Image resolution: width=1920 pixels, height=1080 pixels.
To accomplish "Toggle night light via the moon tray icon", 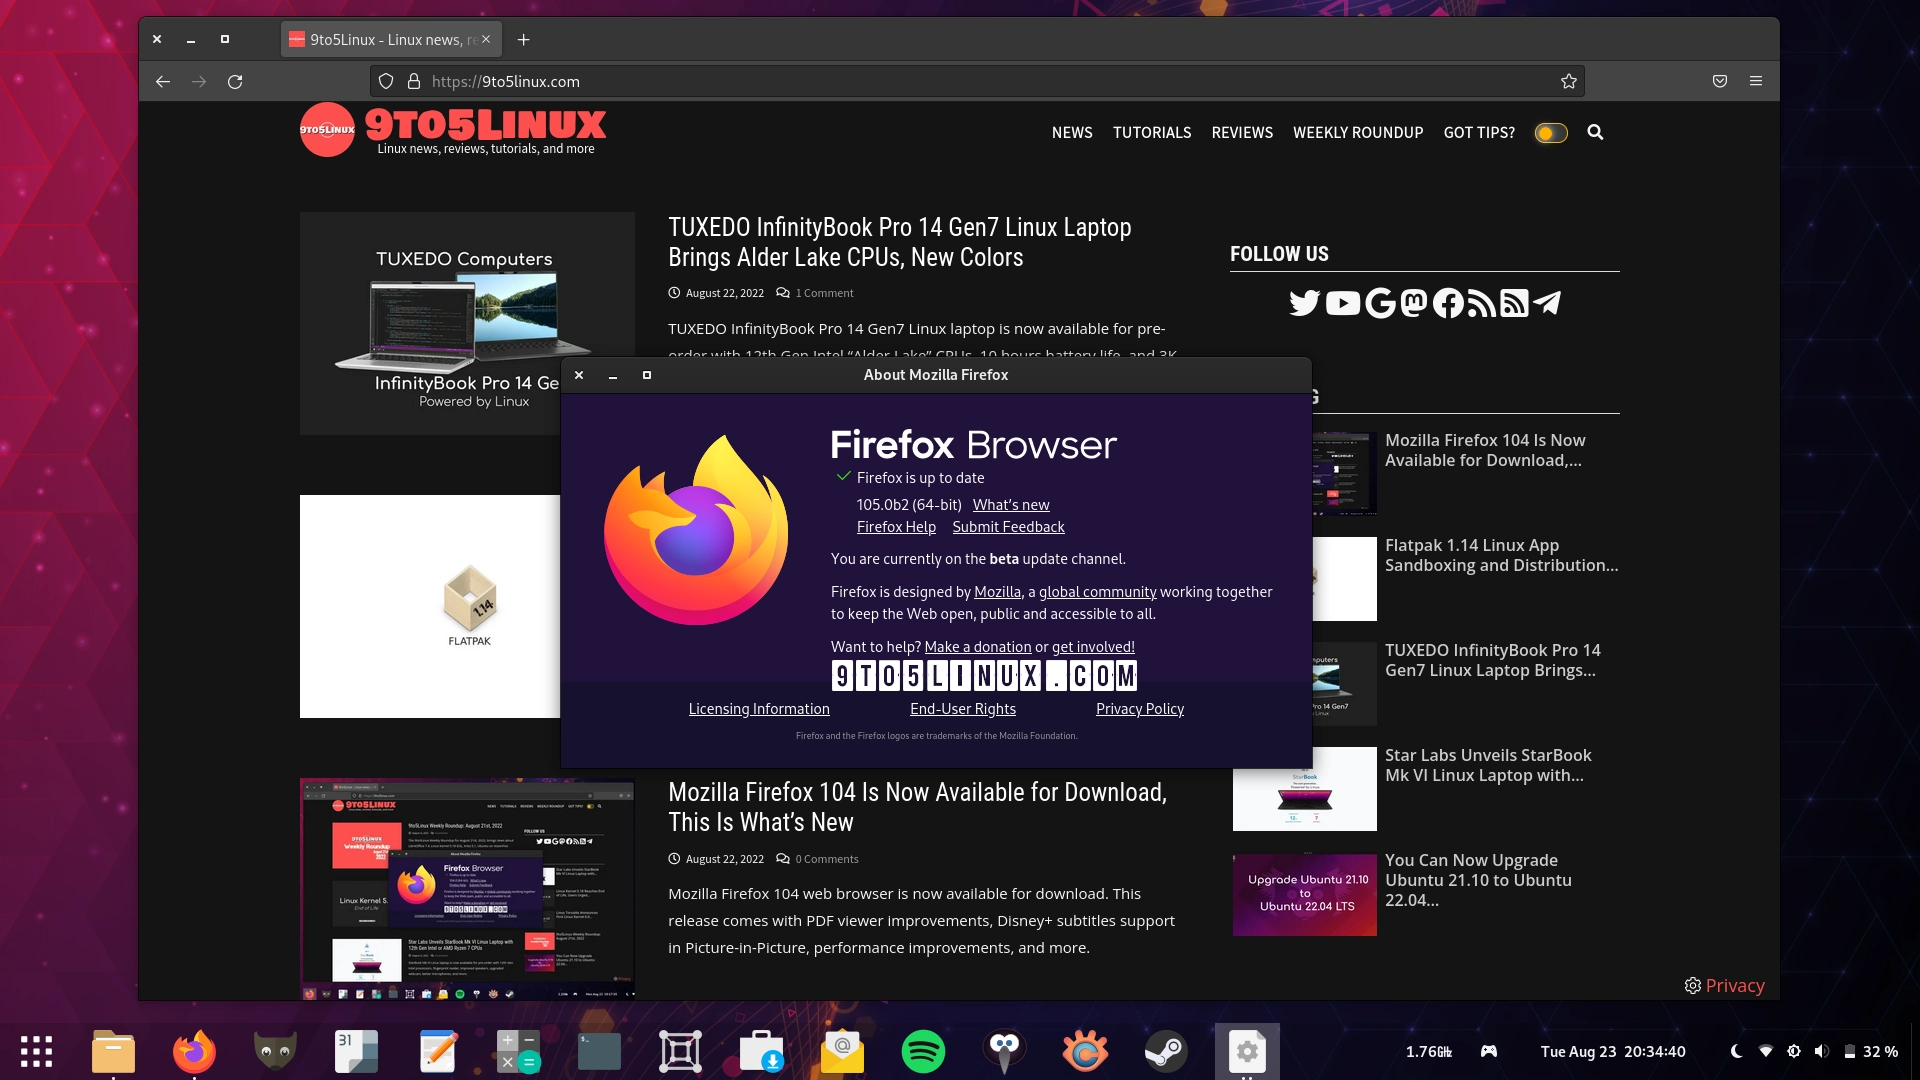I will click(1735, 1051).
